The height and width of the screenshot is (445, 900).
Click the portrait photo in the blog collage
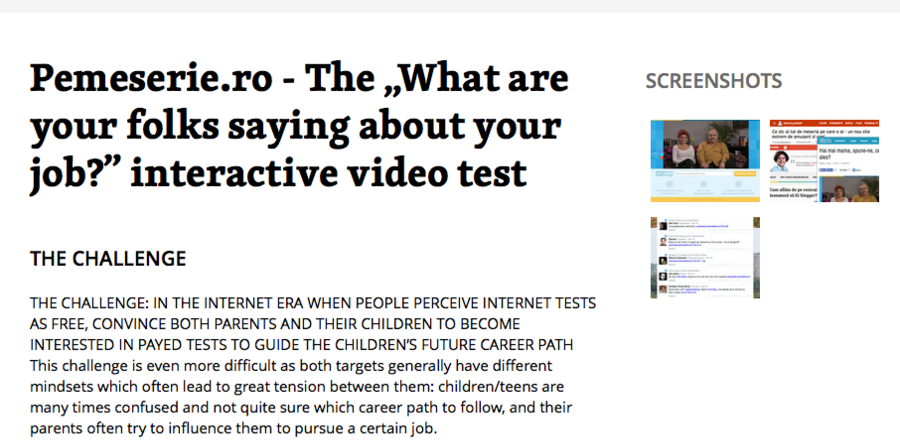point(780,158)
